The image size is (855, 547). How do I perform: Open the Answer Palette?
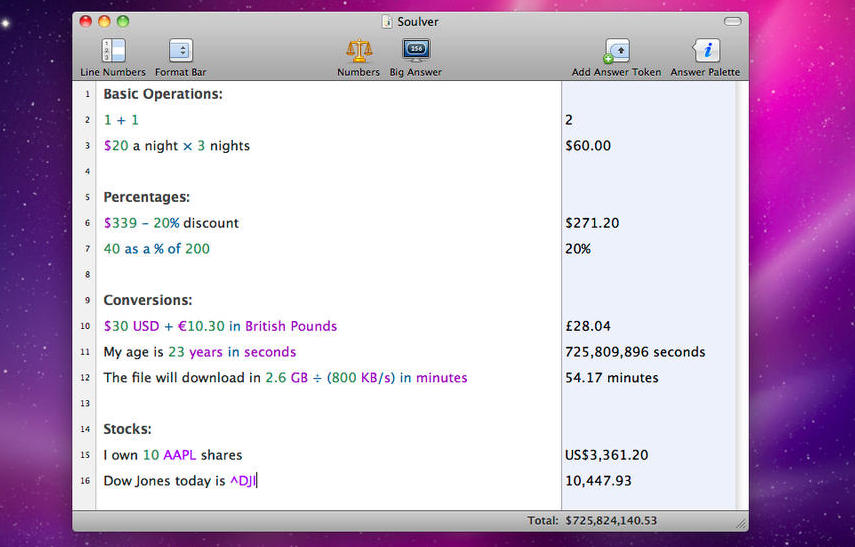pos(706,51)
